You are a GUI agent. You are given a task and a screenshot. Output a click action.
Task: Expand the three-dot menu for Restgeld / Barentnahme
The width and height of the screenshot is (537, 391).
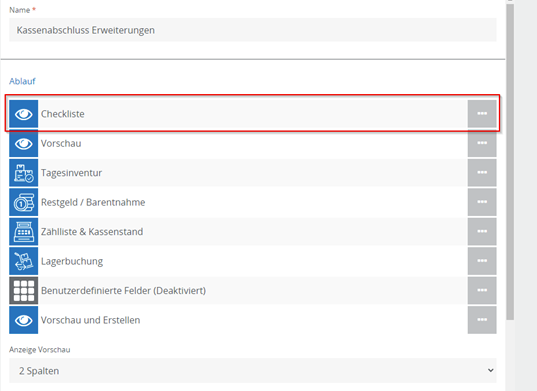482,202
